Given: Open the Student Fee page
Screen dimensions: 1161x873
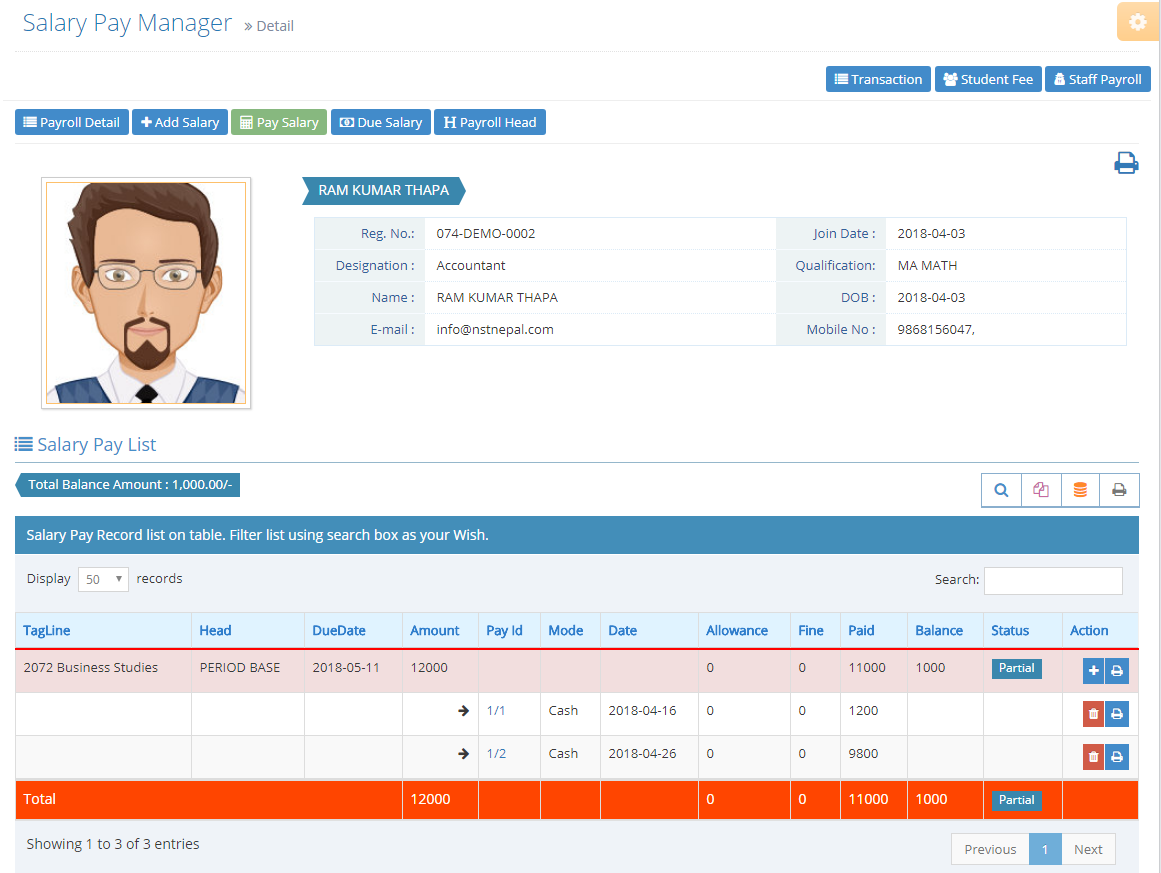Looking at the screenshot, I should (x=987, y=79).
